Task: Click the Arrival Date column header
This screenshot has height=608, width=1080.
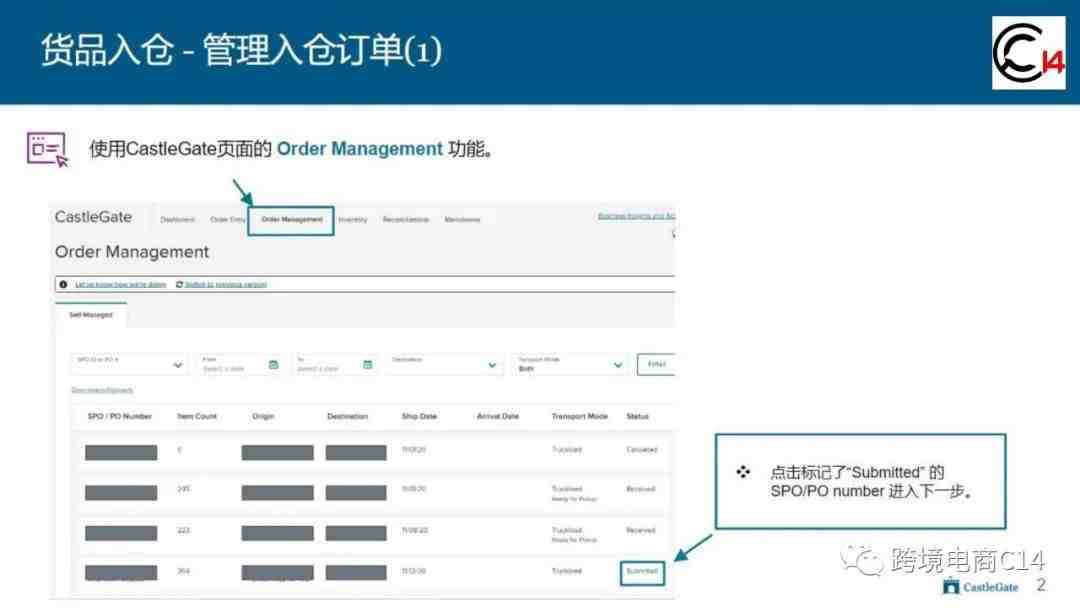Action: pos(497,417)
